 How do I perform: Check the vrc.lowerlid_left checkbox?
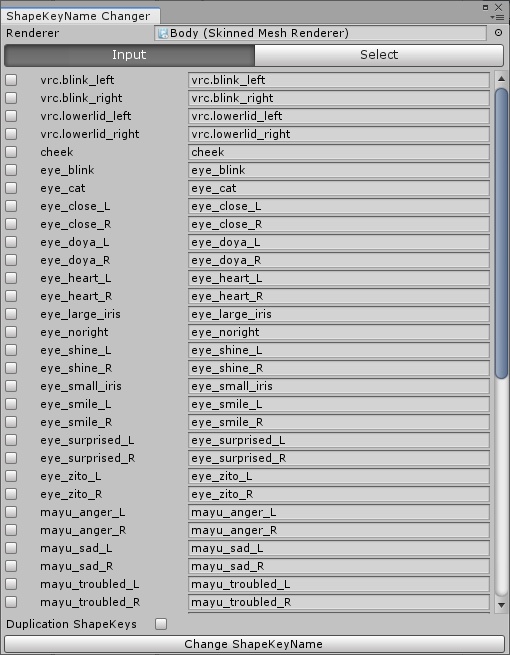(11, 116)
